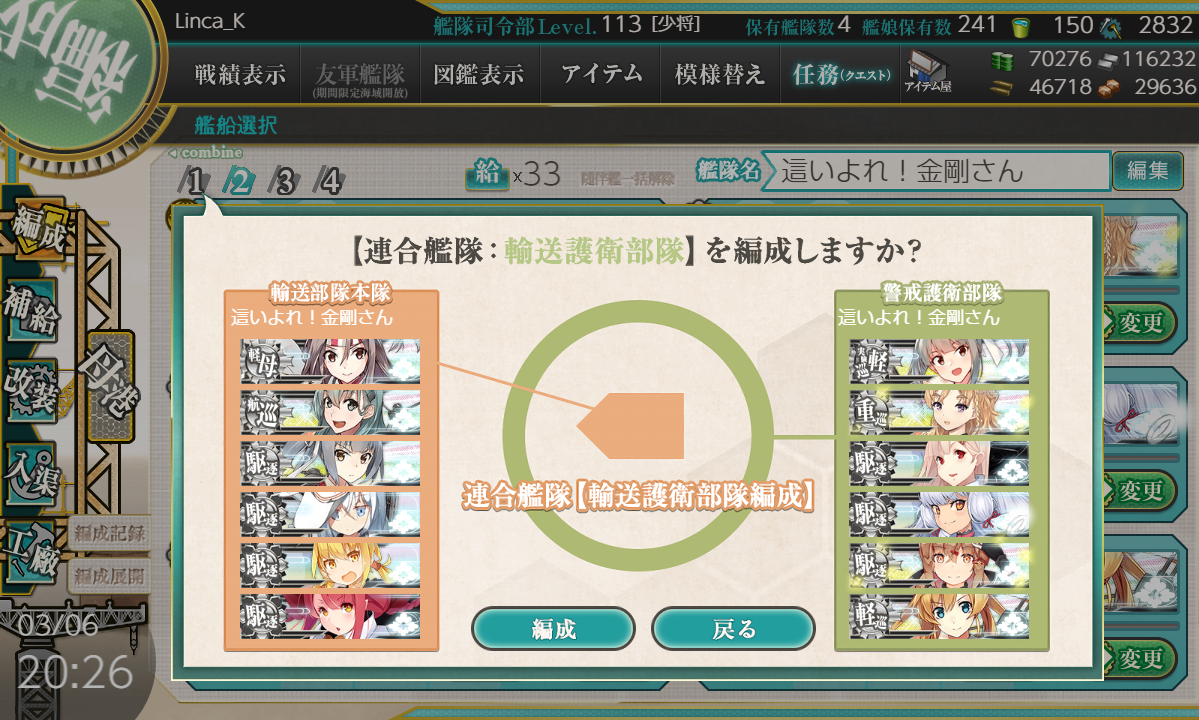Click the fleet name input field

coord(937,170)
